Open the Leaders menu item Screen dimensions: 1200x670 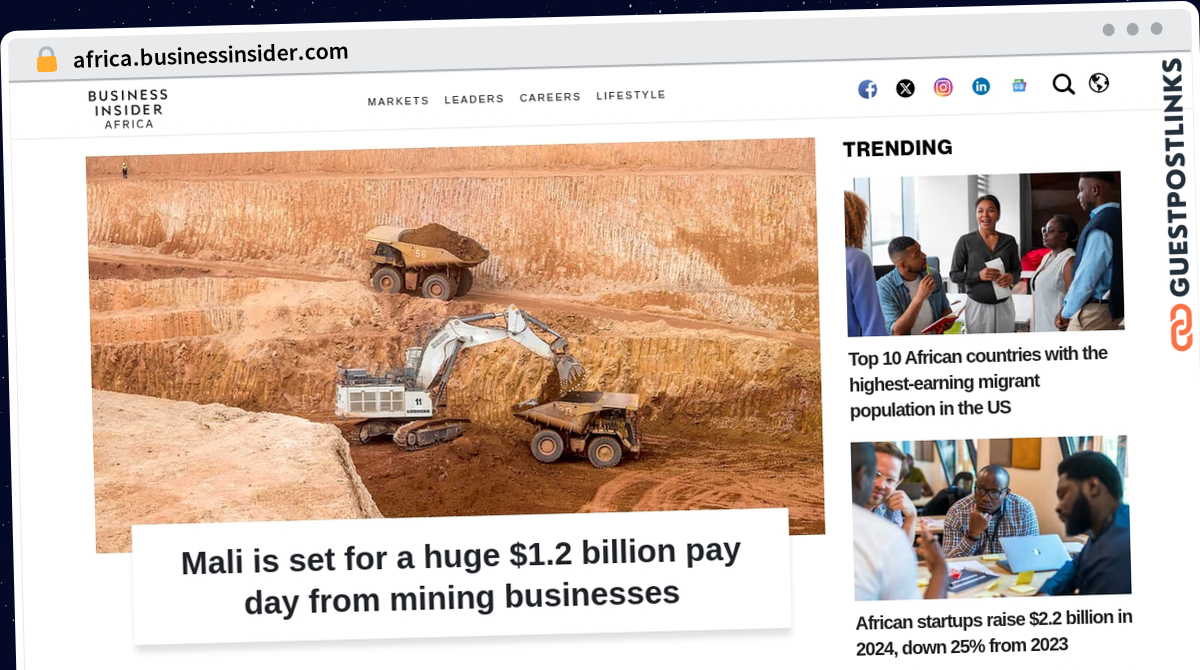(474, 99)
